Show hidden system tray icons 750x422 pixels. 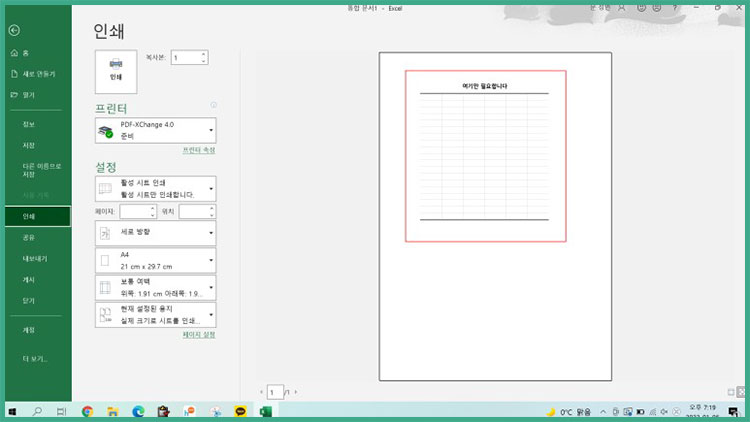point(603,412)
